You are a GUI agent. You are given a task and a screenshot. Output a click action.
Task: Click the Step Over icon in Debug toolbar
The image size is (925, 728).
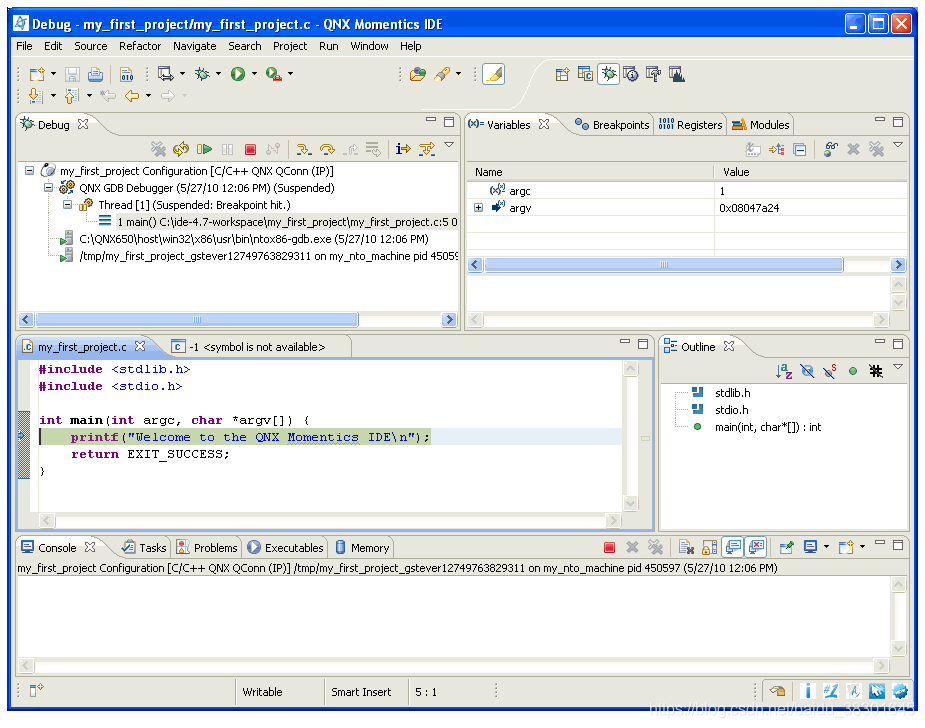coord(327,149)
